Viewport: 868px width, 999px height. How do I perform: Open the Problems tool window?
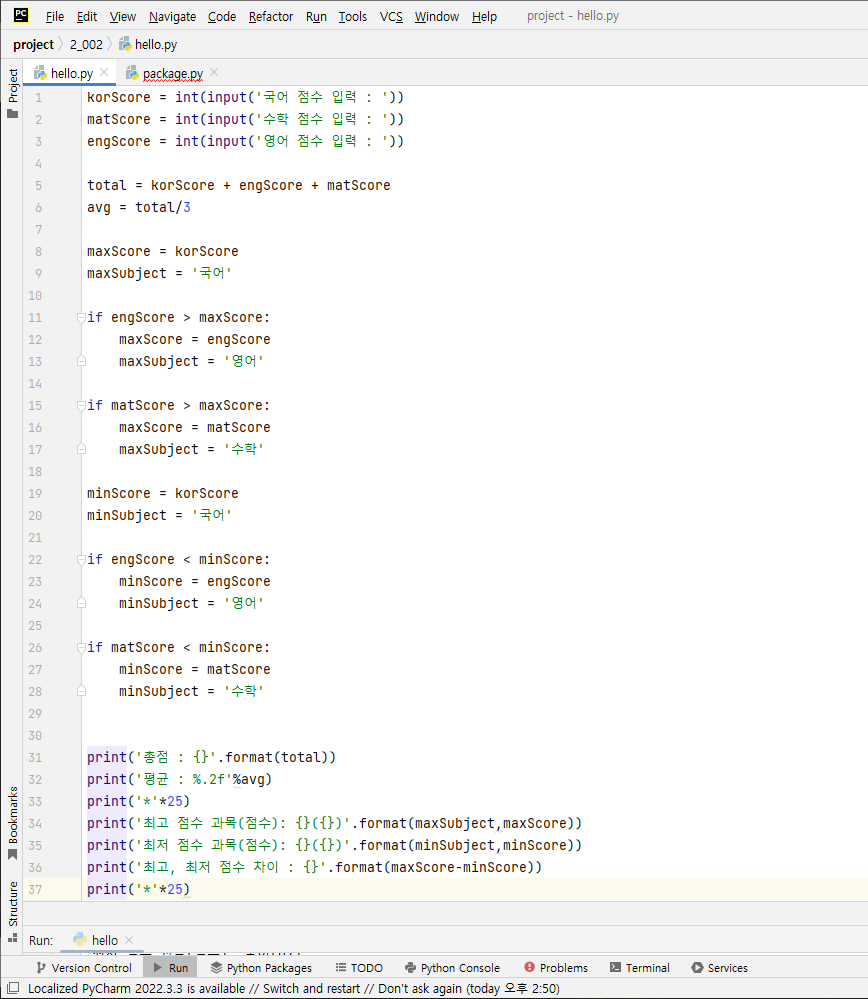[556, 968]
